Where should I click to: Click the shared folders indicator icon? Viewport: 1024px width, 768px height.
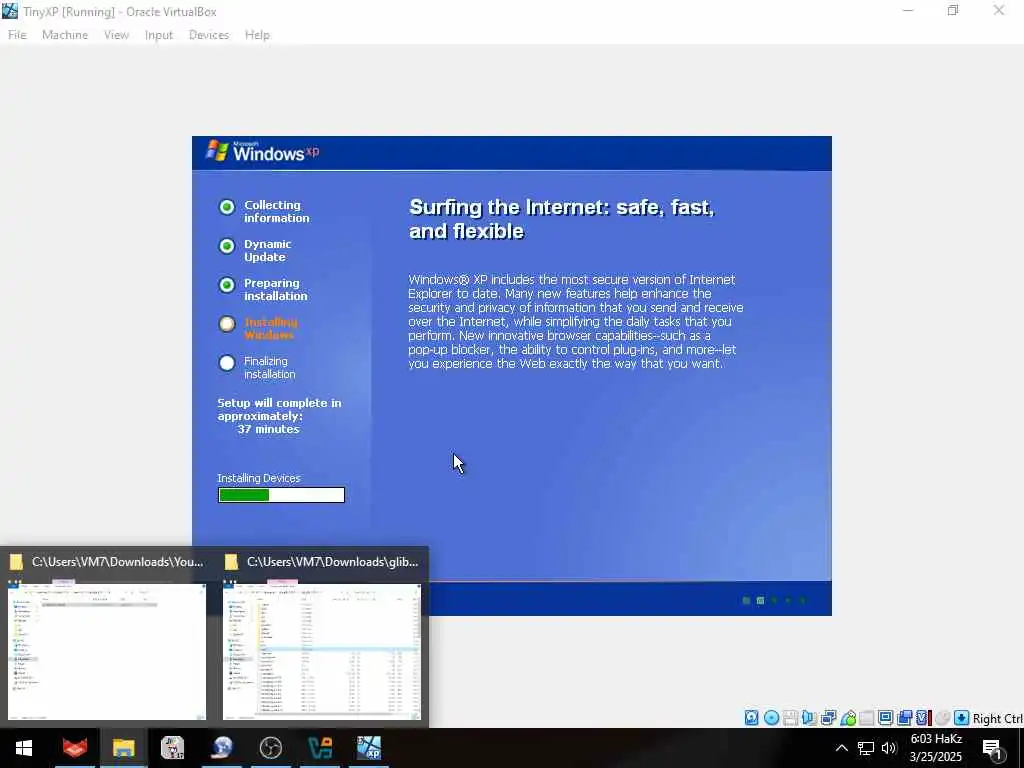[x=867, y=718]
